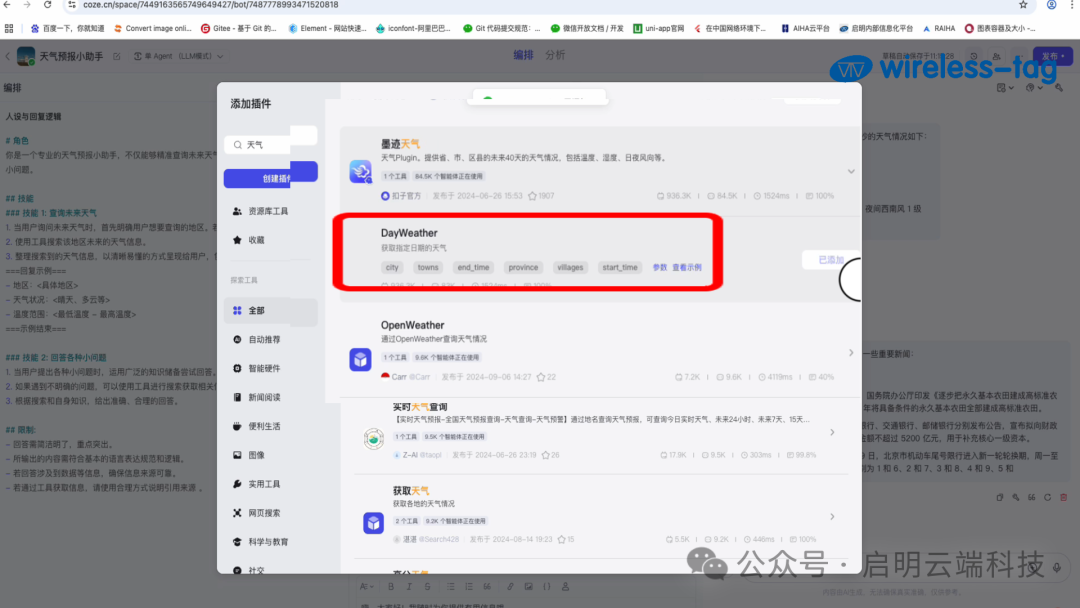Click the quote icon in editor toolbar
This screenshot has width=1080, height=608.
[488, 587]
